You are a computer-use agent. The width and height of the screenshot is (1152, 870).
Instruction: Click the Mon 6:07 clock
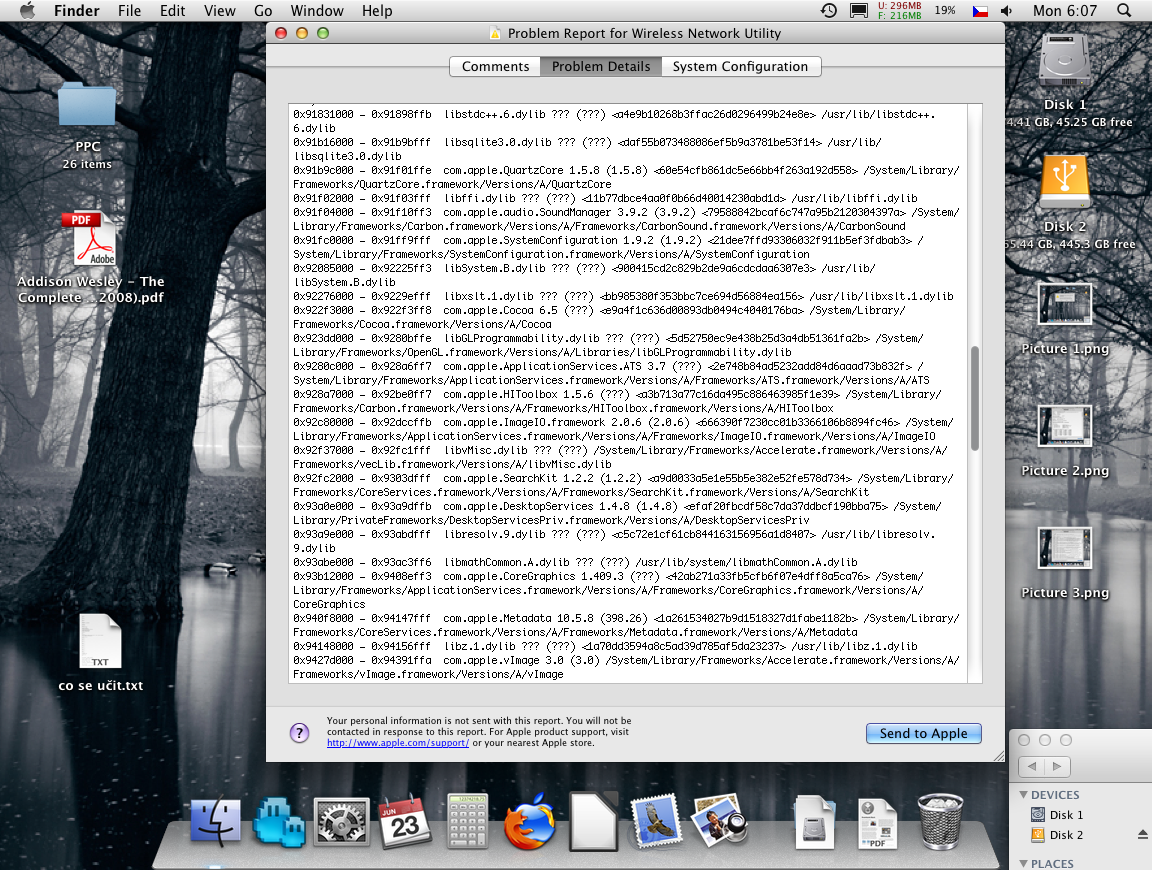[1065, 11]
